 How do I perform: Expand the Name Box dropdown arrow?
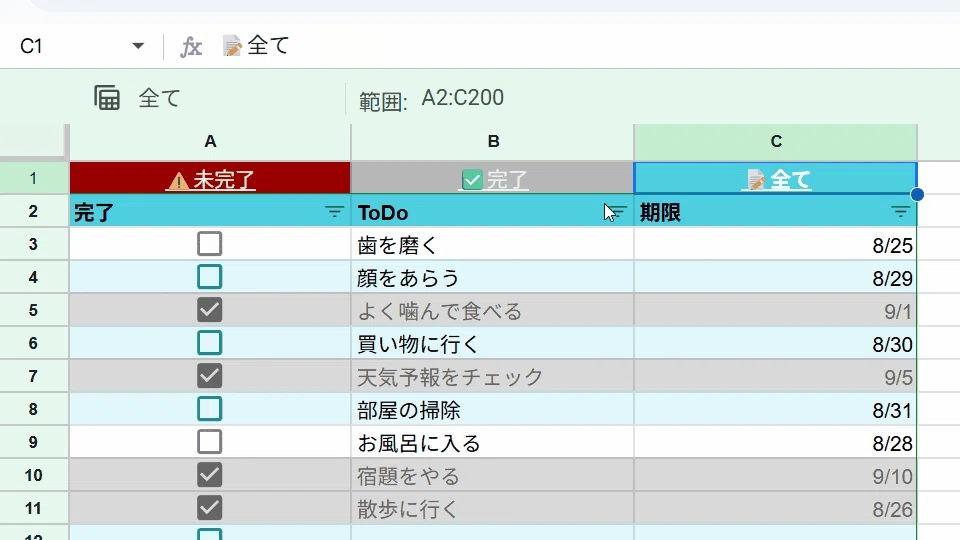tap(138, 46)
